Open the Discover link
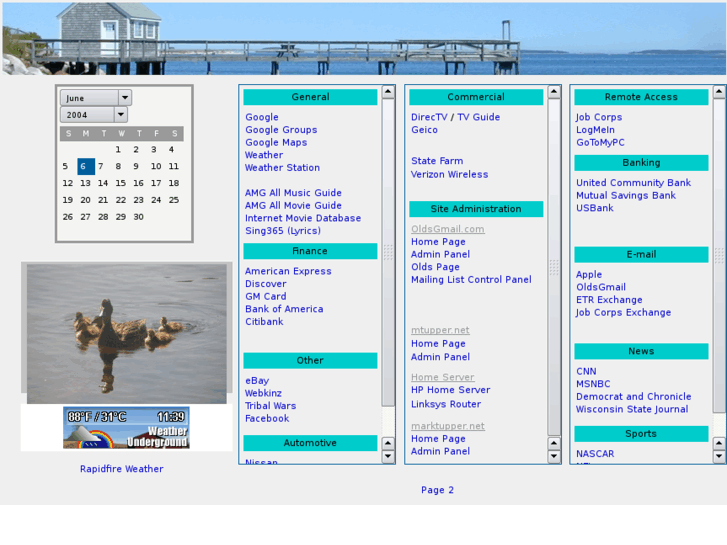Viewport: 727px width, 545px height. coord(266,283)
